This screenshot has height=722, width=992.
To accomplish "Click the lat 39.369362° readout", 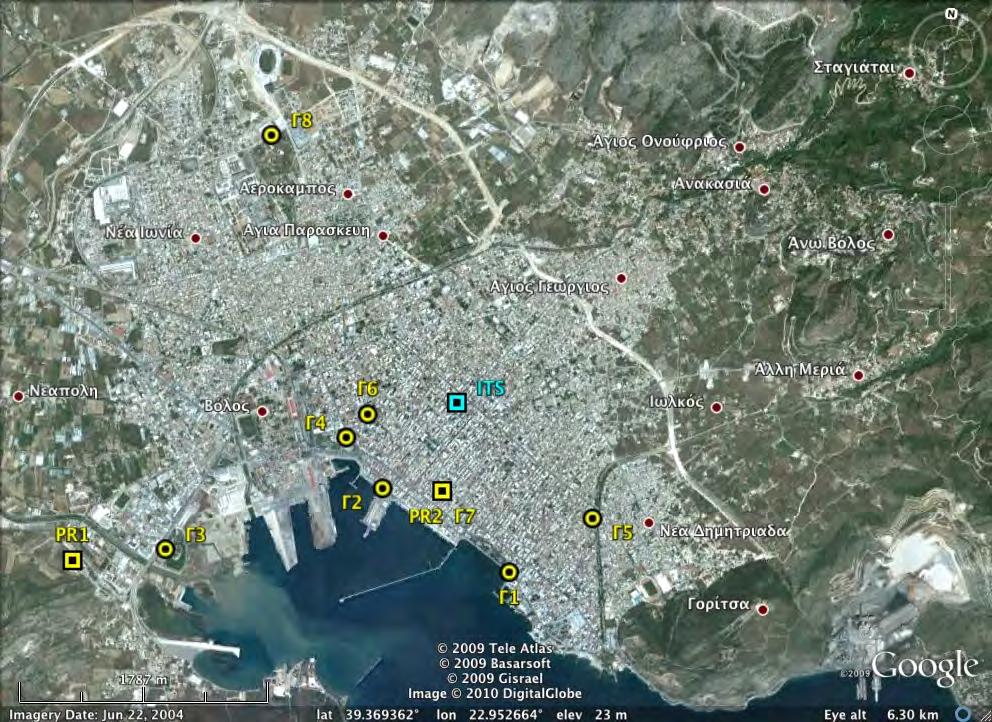I will pos(368,715).
